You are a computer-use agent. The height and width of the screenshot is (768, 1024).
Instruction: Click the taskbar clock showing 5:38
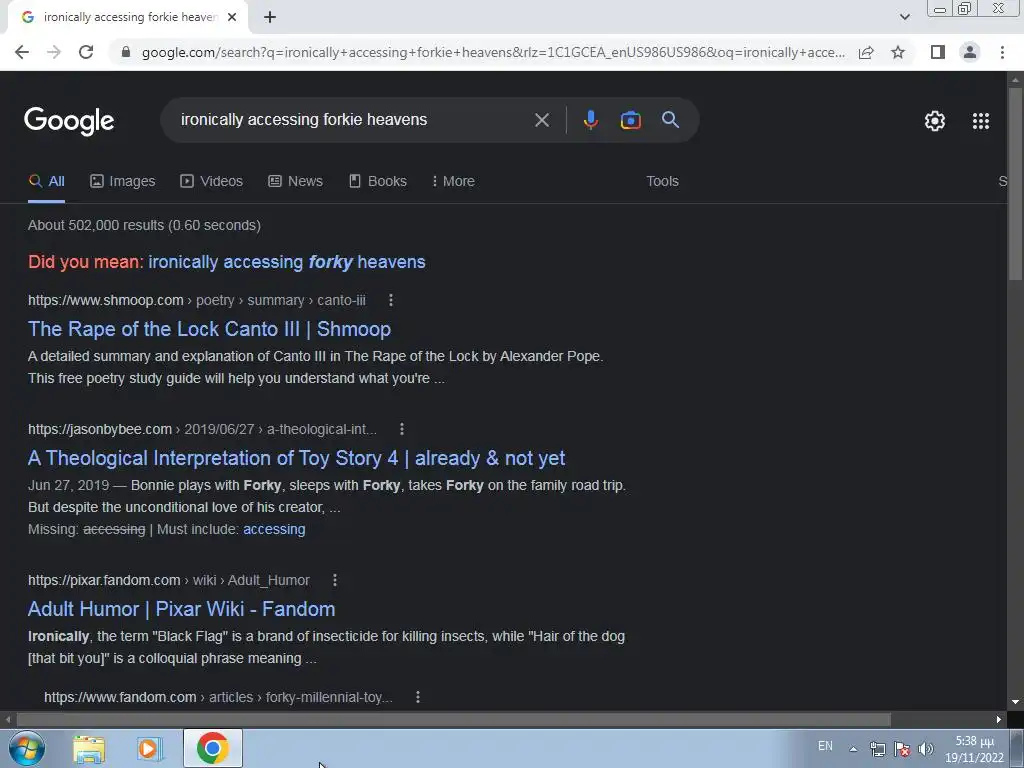pyautogui.click(x=974, y=749)
